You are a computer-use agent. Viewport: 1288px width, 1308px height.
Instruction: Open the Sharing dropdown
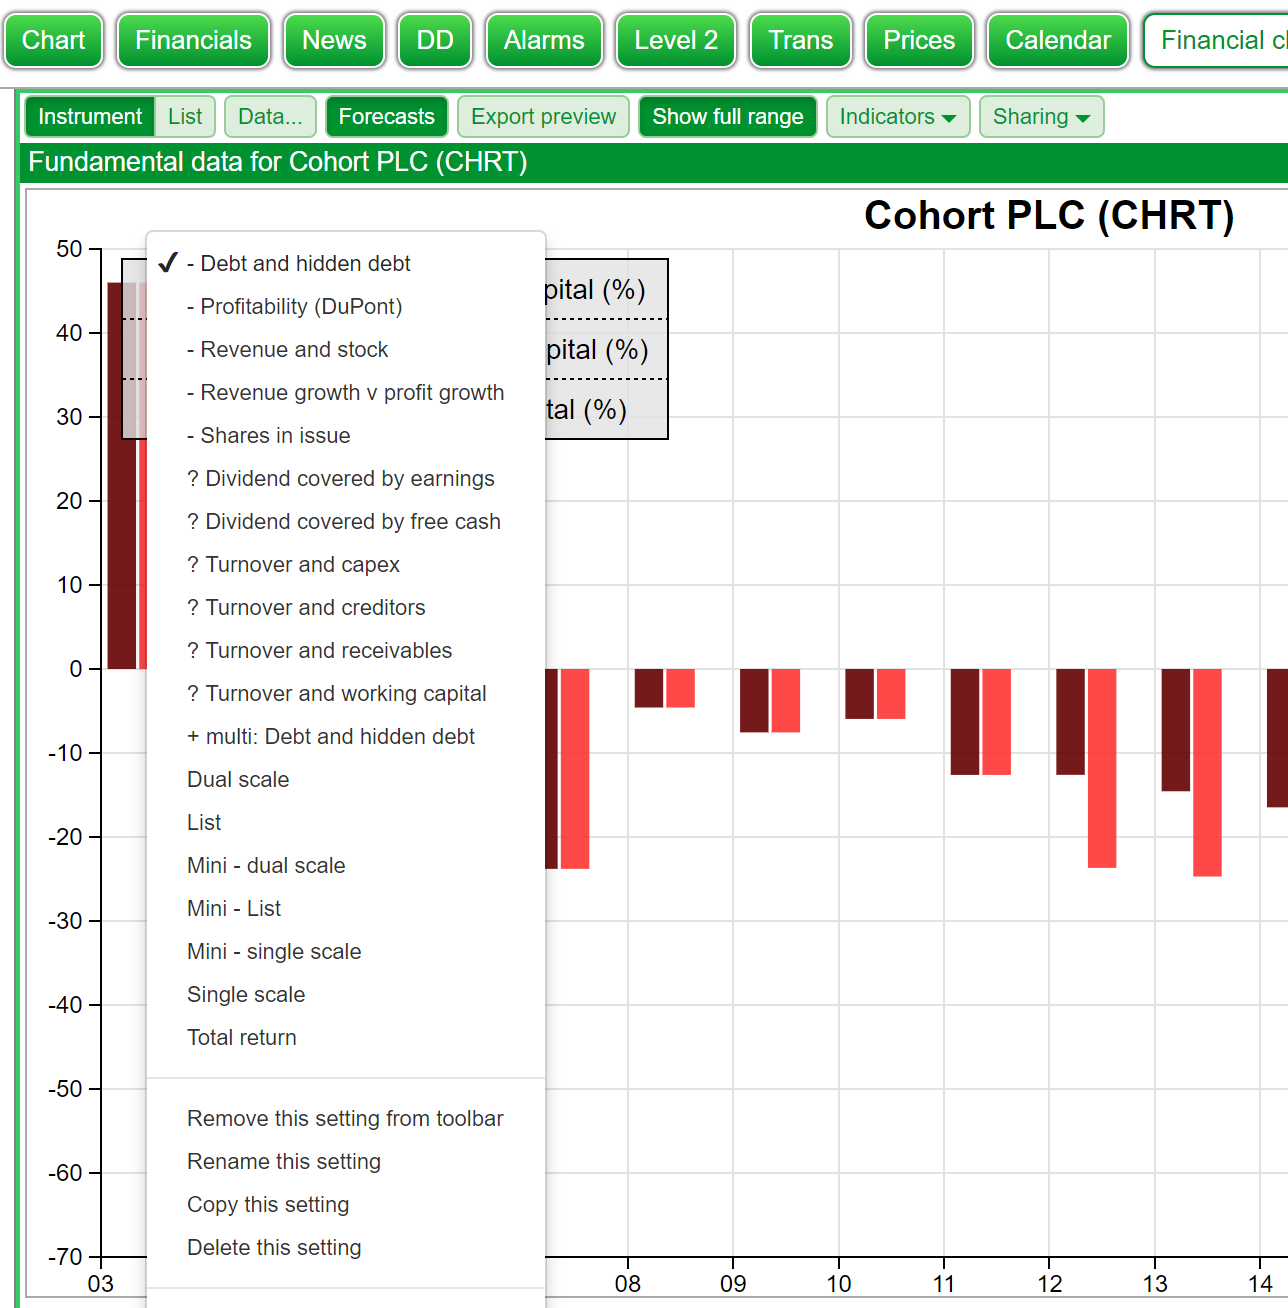point(1041,117)
